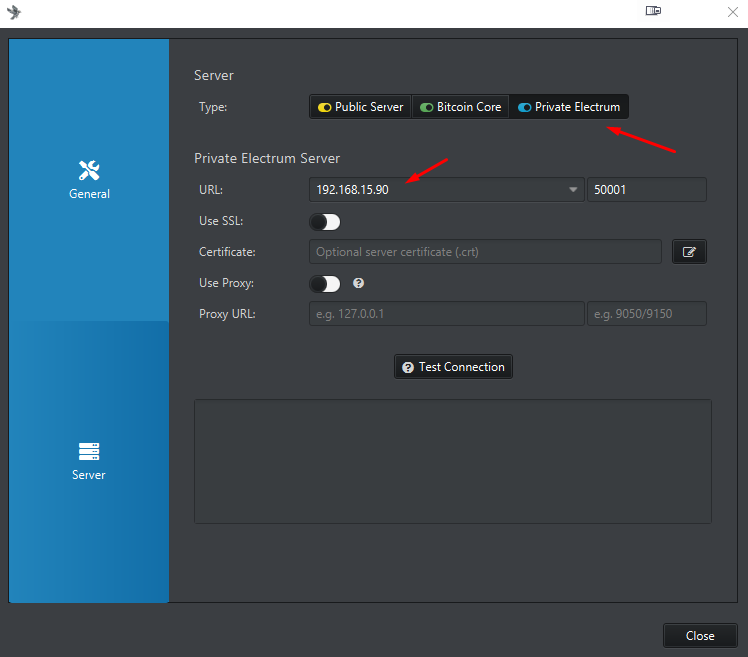Image resolution: width=748 pixels, height=657 pixels.
Task: Toggle the Use Proxy switch
Action: coord(325,283)
